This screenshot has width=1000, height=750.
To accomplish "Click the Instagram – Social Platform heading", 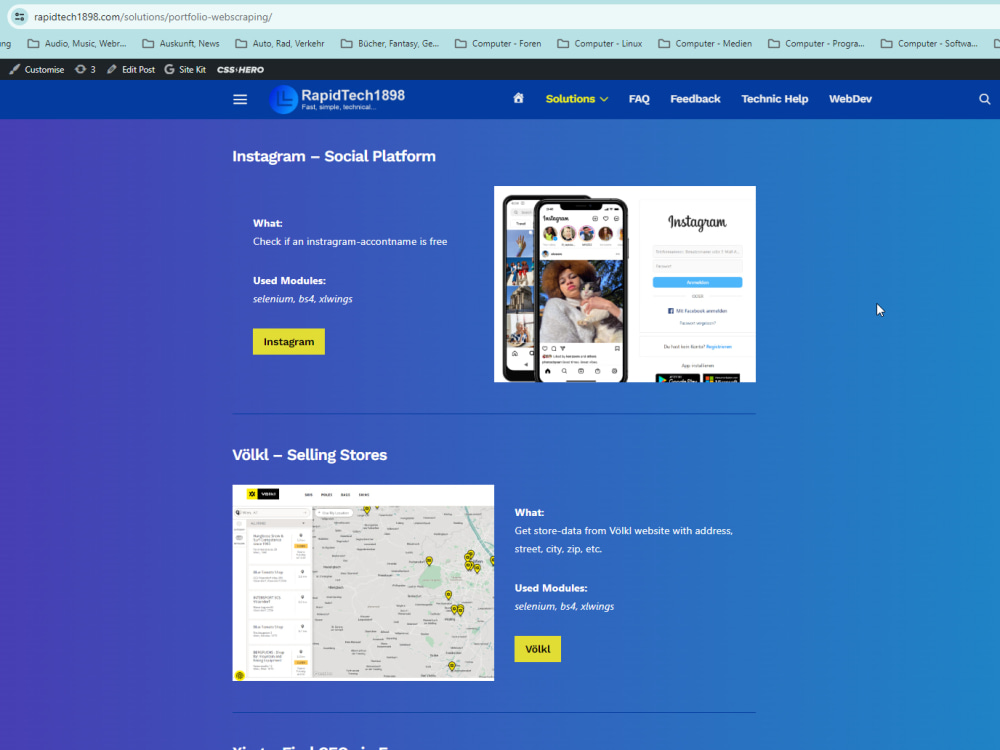I will pos(334,156).
